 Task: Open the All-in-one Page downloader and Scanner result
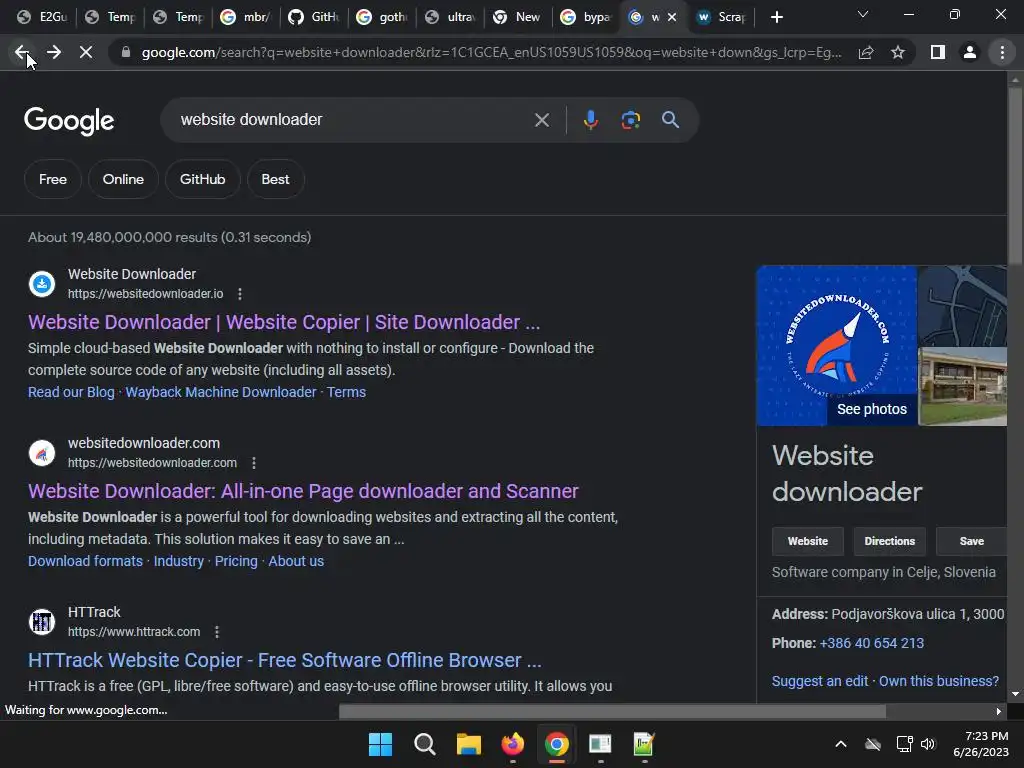(303, 491)
